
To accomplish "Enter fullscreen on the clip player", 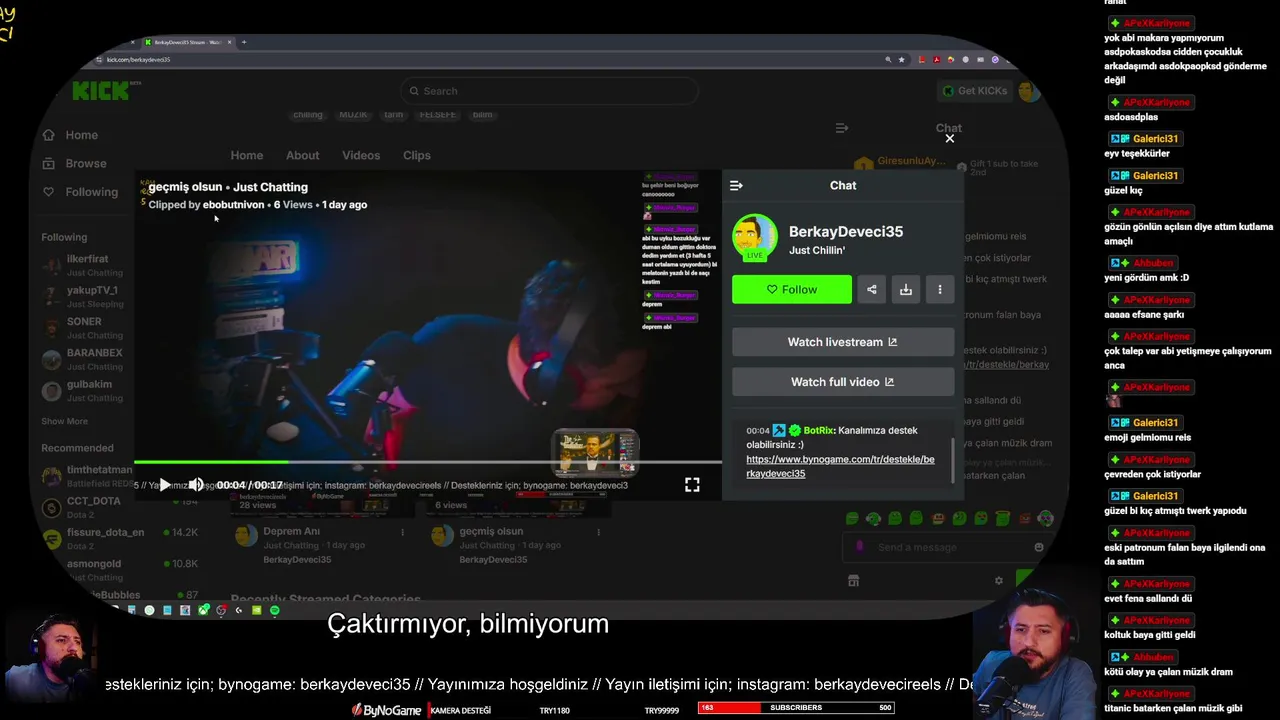I will click(x=692, y=485).
